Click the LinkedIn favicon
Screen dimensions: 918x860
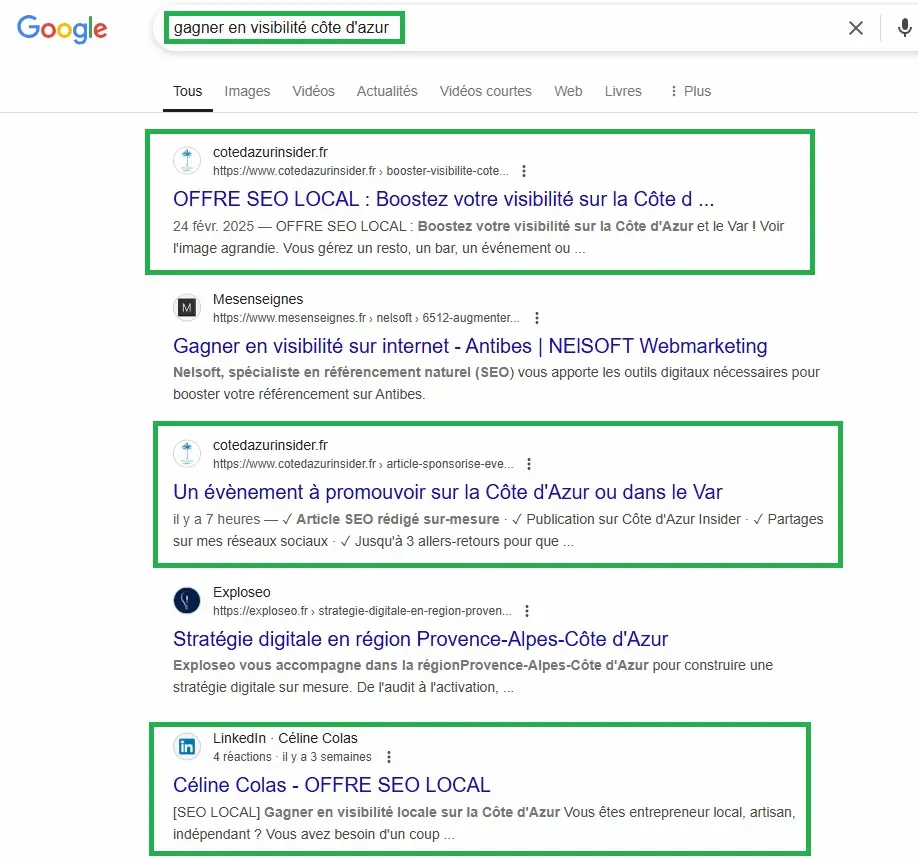pyautogui.click(x=187, y=747)
